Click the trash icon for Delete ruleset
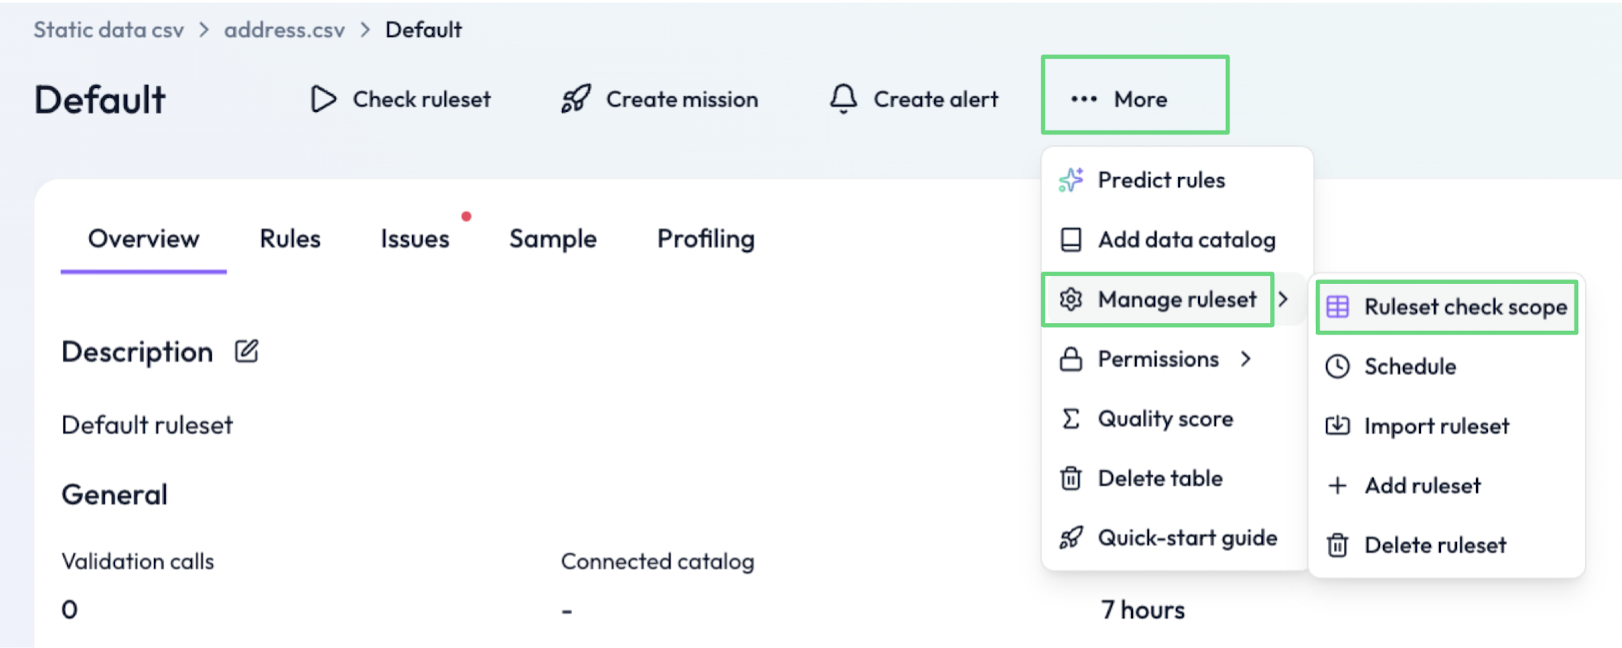 [x=1337, y=545]
